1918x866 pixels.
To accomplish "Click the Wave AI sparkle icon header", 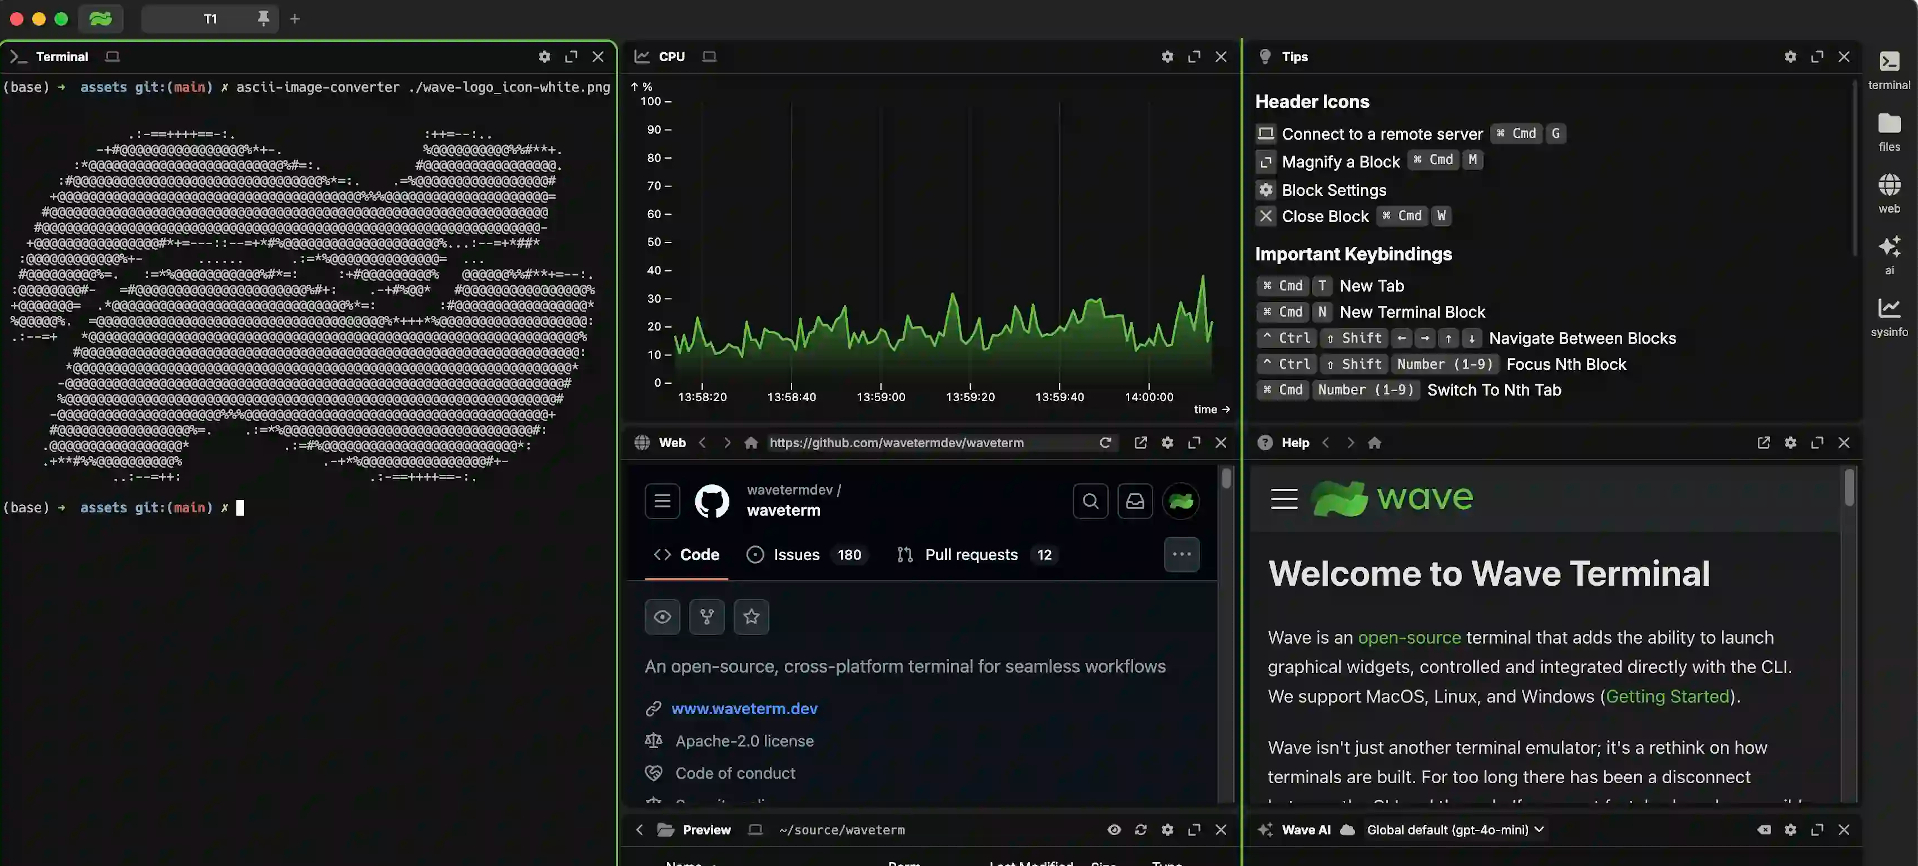I will 1265,830.
